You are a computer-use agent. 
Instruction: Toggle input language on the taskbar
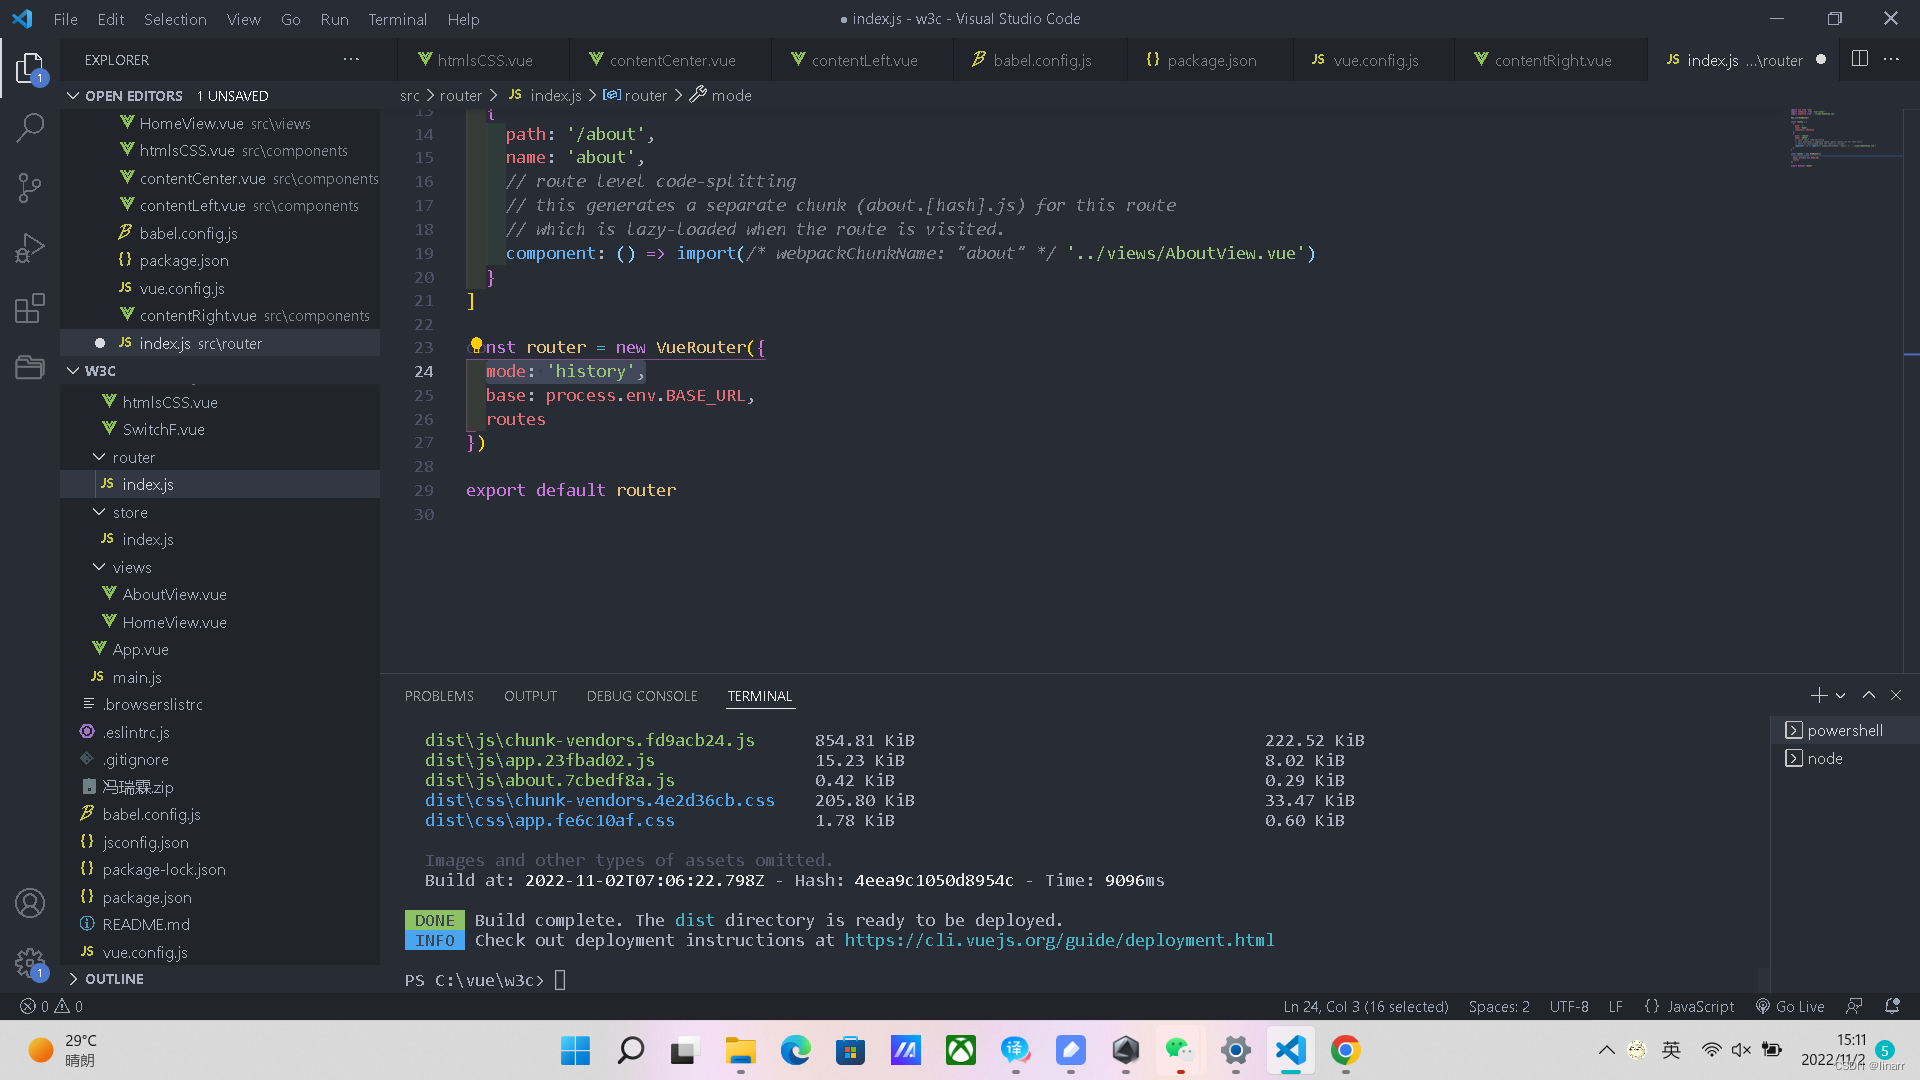coord(1670,1050)
